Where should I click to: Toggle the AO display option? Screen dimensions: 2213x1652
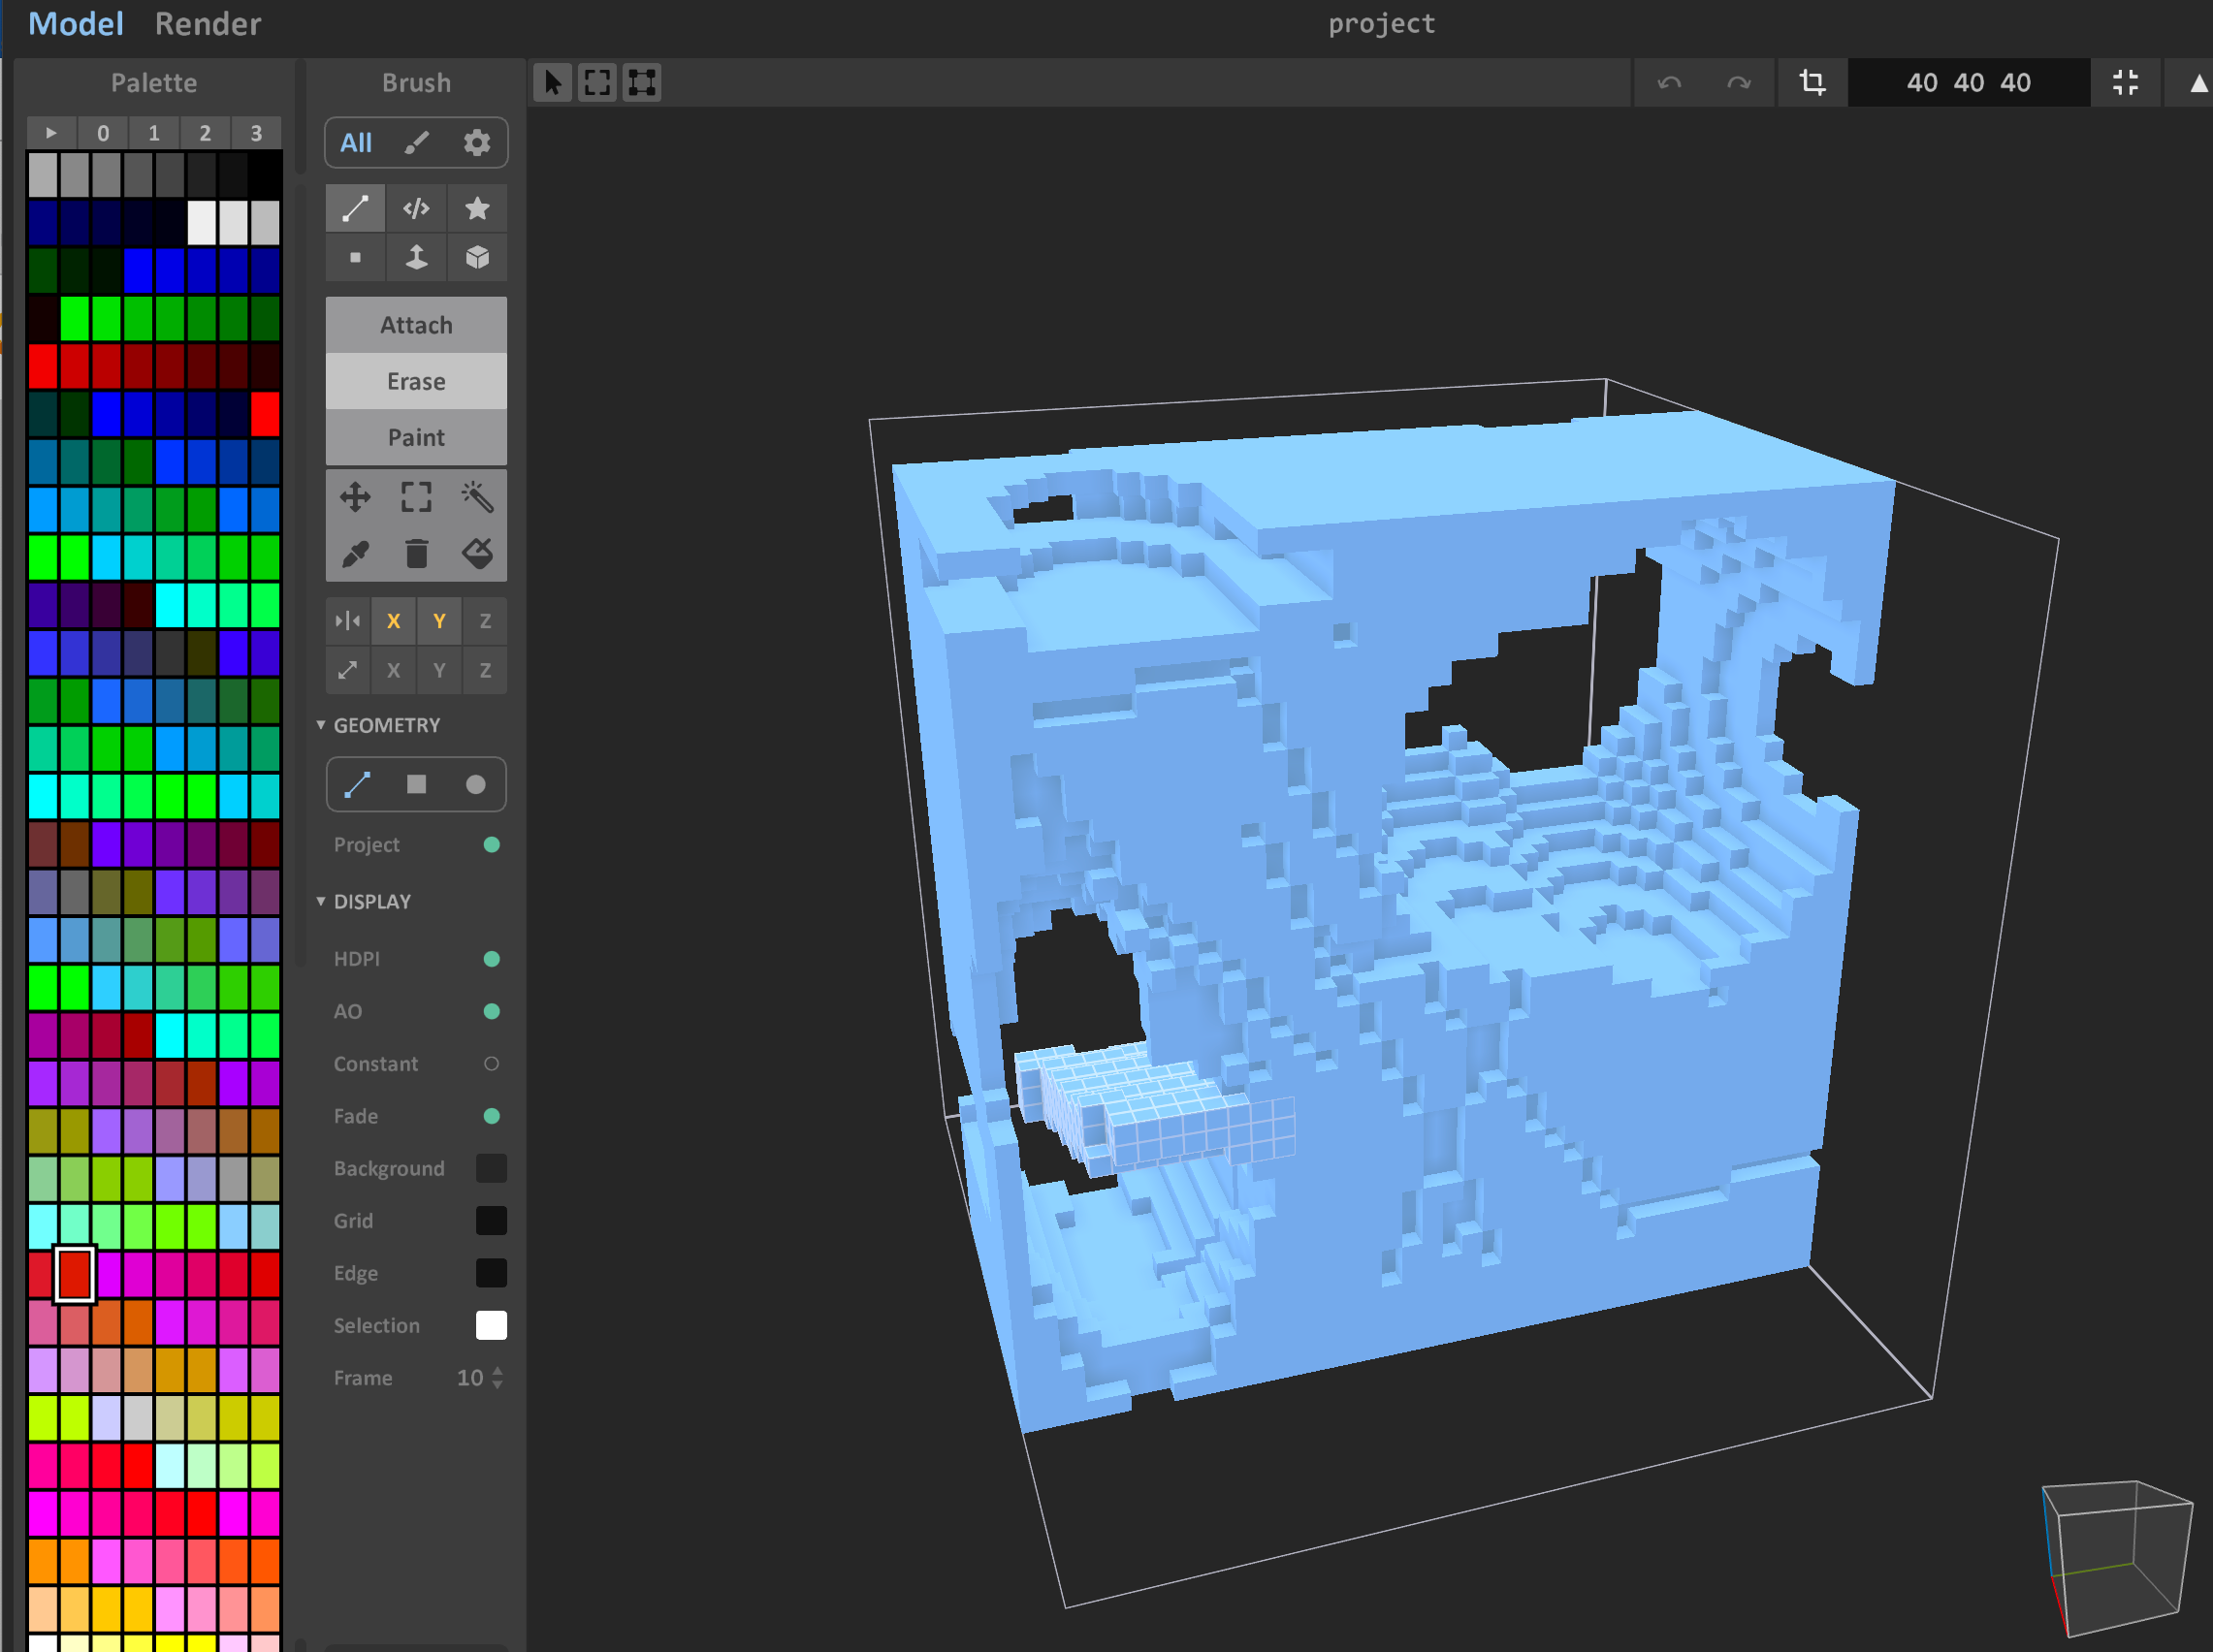point(491,1011)
